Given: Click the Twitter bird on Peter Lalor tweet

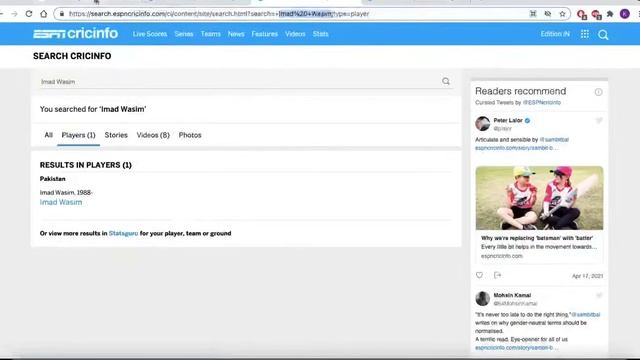Looking at the screenshot, I should coord(599,120).
